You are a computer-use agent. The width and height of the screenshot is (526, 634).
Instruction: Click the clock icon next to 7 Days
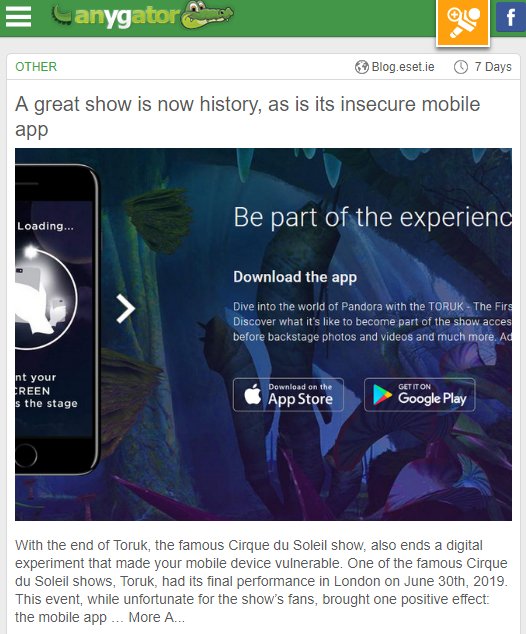(x=461, y=67)
